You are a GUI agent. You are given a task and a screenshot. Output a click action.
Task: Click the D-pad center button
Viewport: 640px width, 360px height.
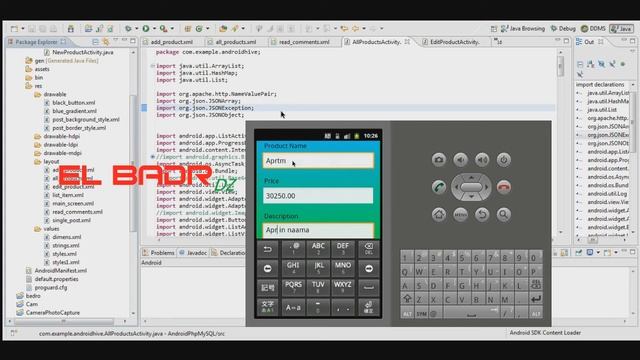(x=471, y=187)
